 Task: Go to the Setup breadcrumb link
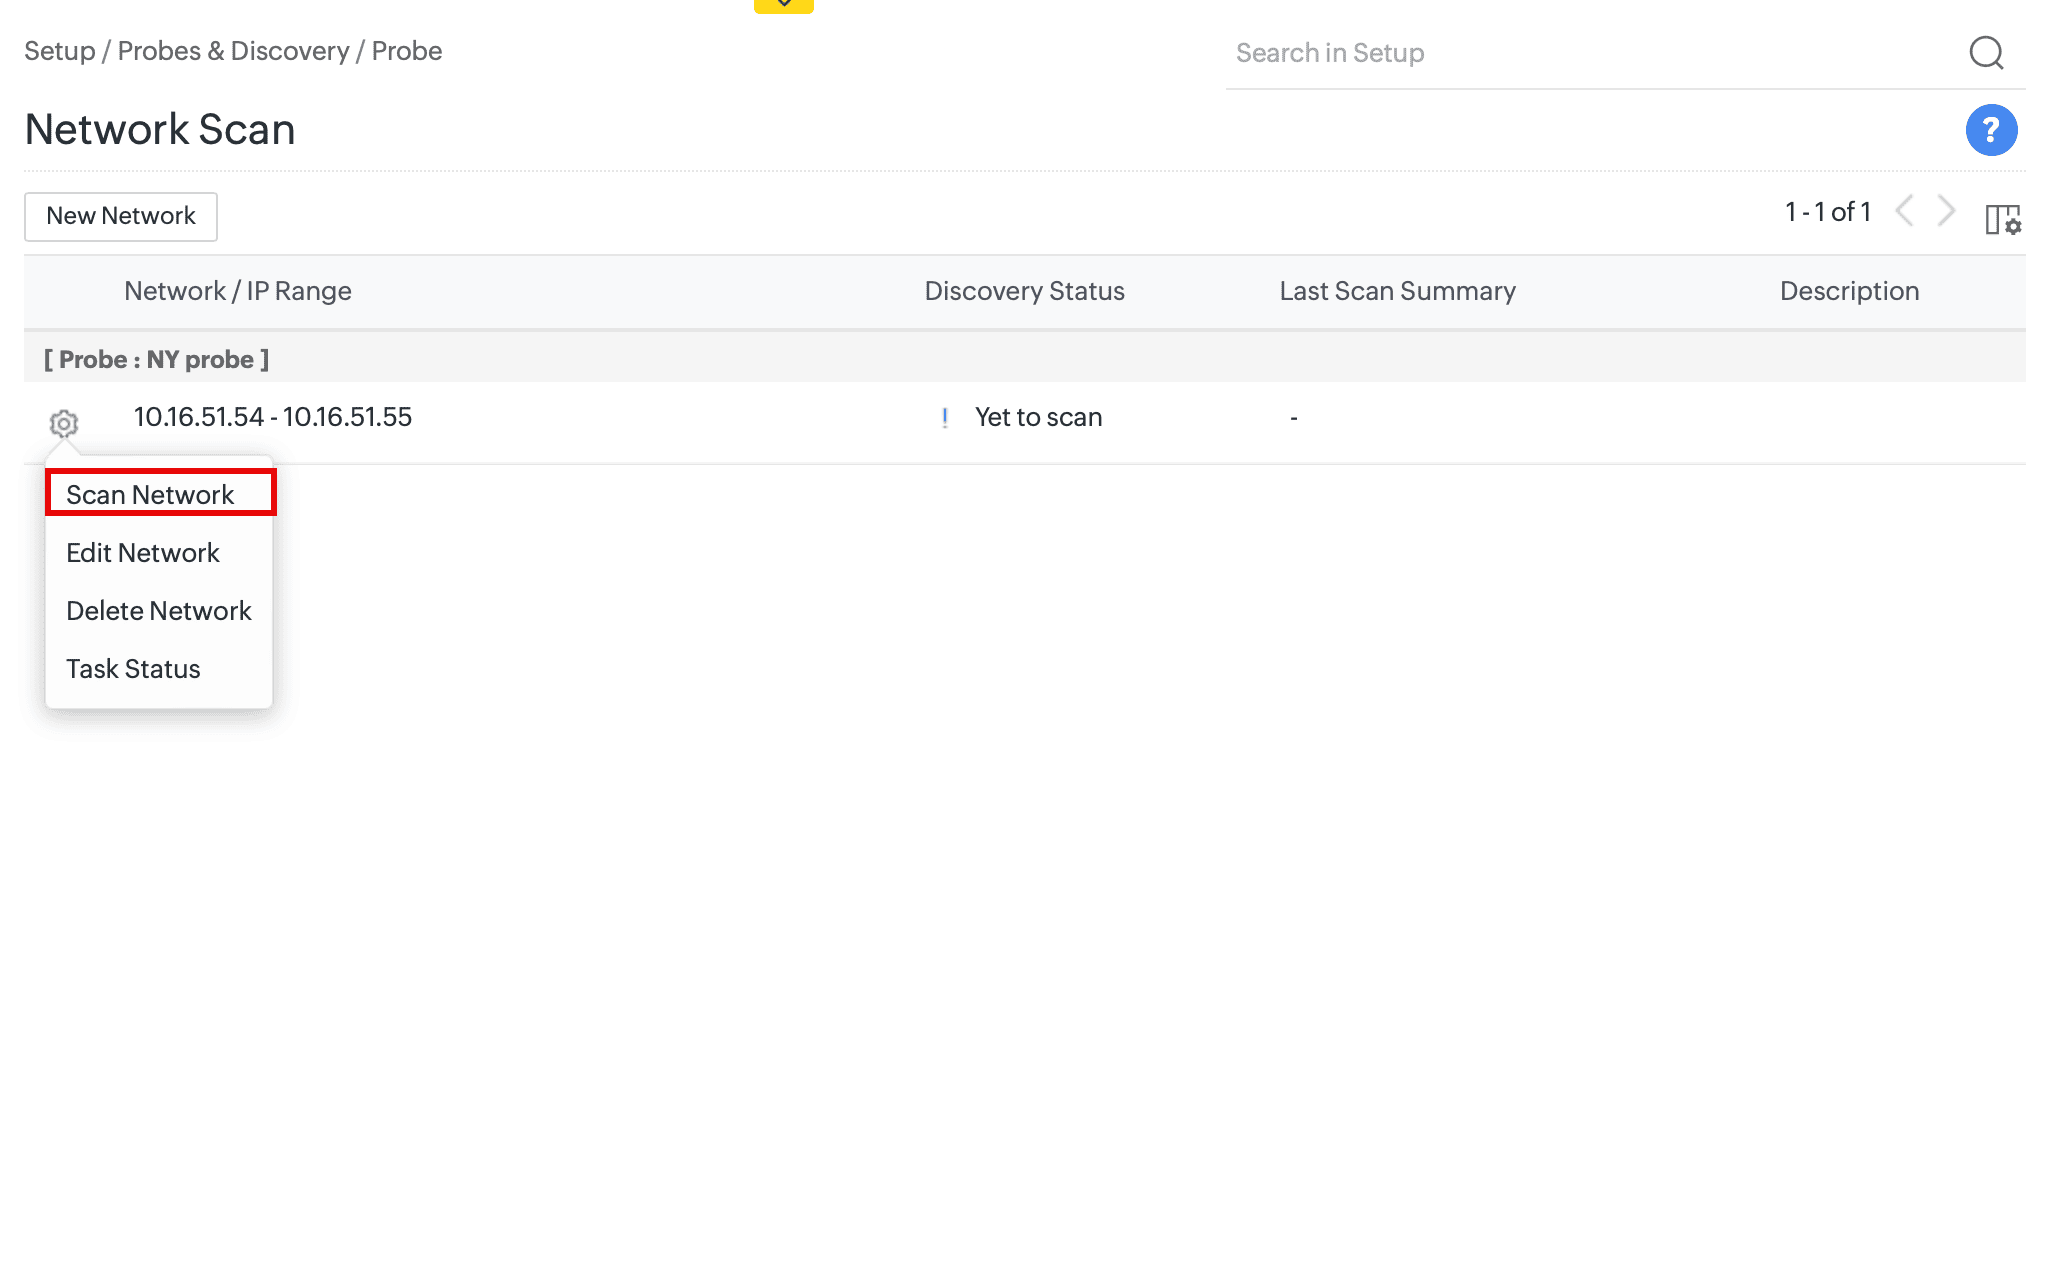(x=59, y=51)
